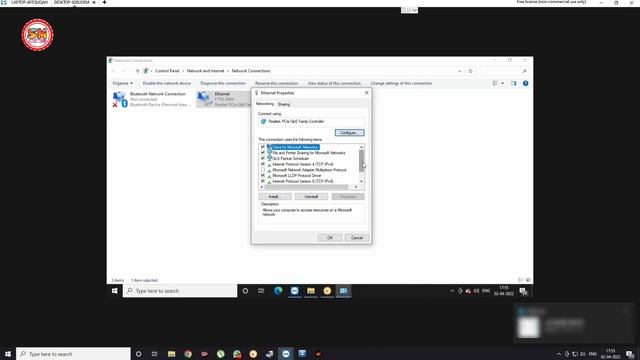Uncheck Internet Protocol Version 4 checkbox
640x360 pixels.
coord(263,164)
